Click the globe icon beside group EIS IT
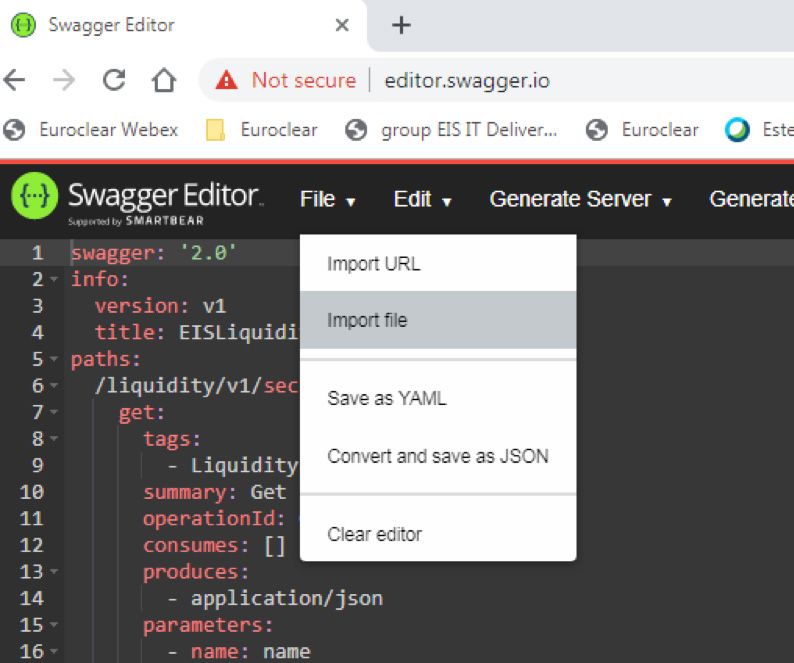This screenshot has width=794, height=663. click(356, 130)
